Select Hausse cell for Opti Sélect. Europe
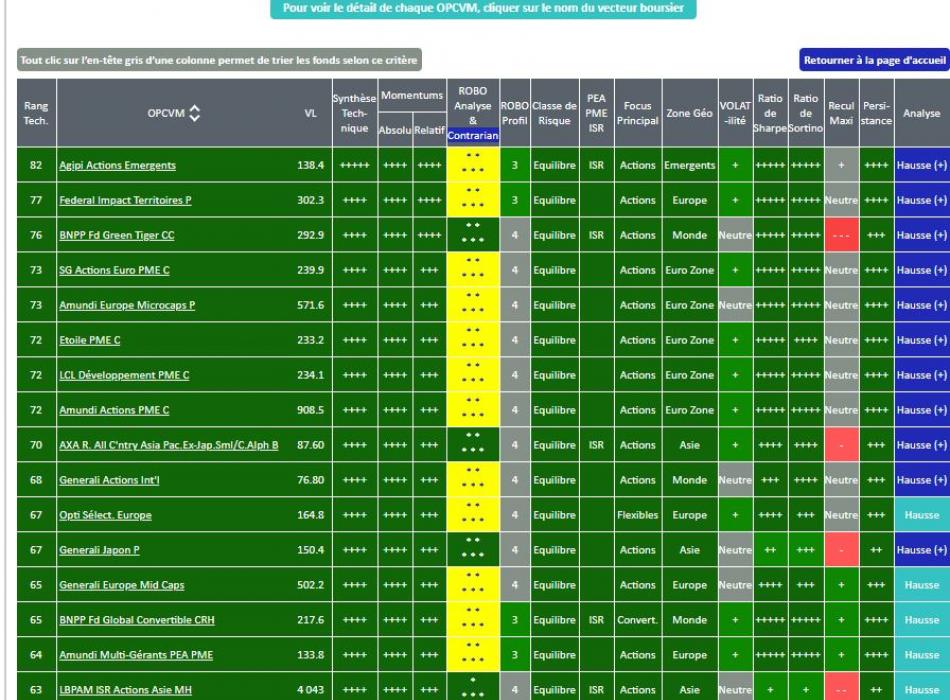950x700 pixels. click(922, 515)
